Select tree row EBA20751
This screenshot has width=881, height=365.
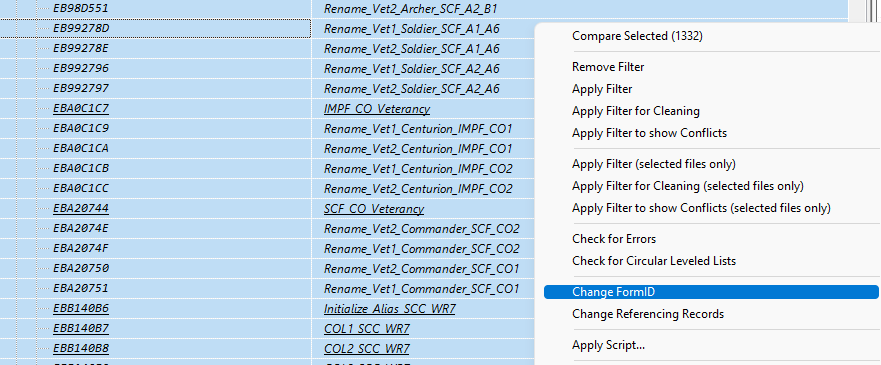81,288
